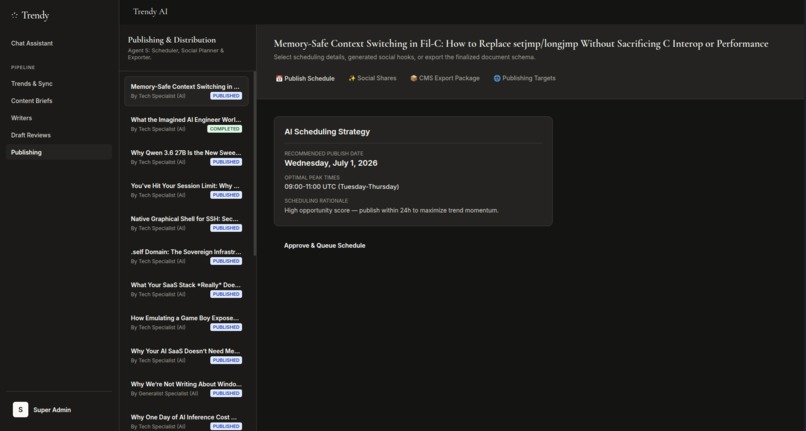
Task: Open Why Qwen 3.6 27B article
Action: pyautogui.click(x=186, y=157)
